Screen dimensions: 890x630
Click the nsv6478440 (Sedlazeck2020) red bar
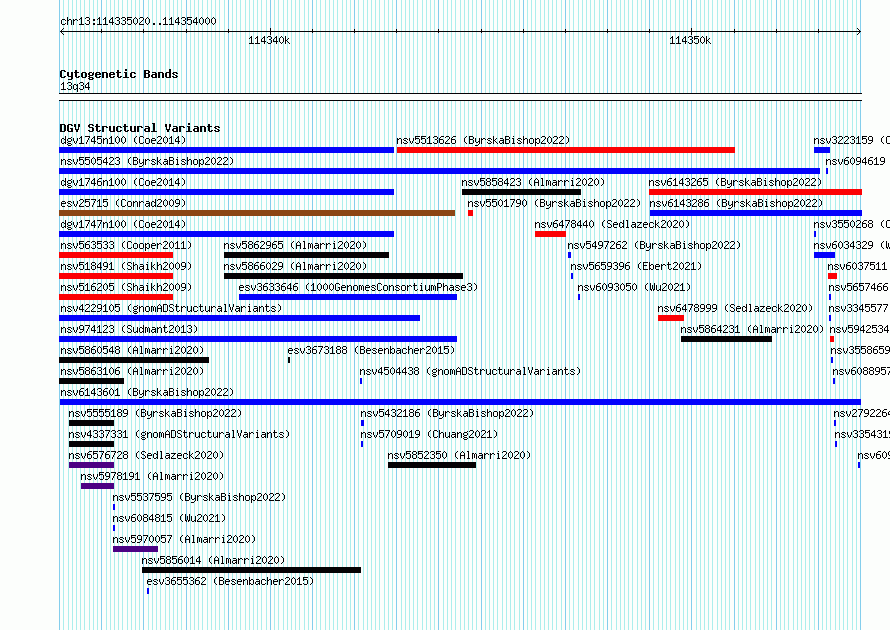[x=550, y=234]
